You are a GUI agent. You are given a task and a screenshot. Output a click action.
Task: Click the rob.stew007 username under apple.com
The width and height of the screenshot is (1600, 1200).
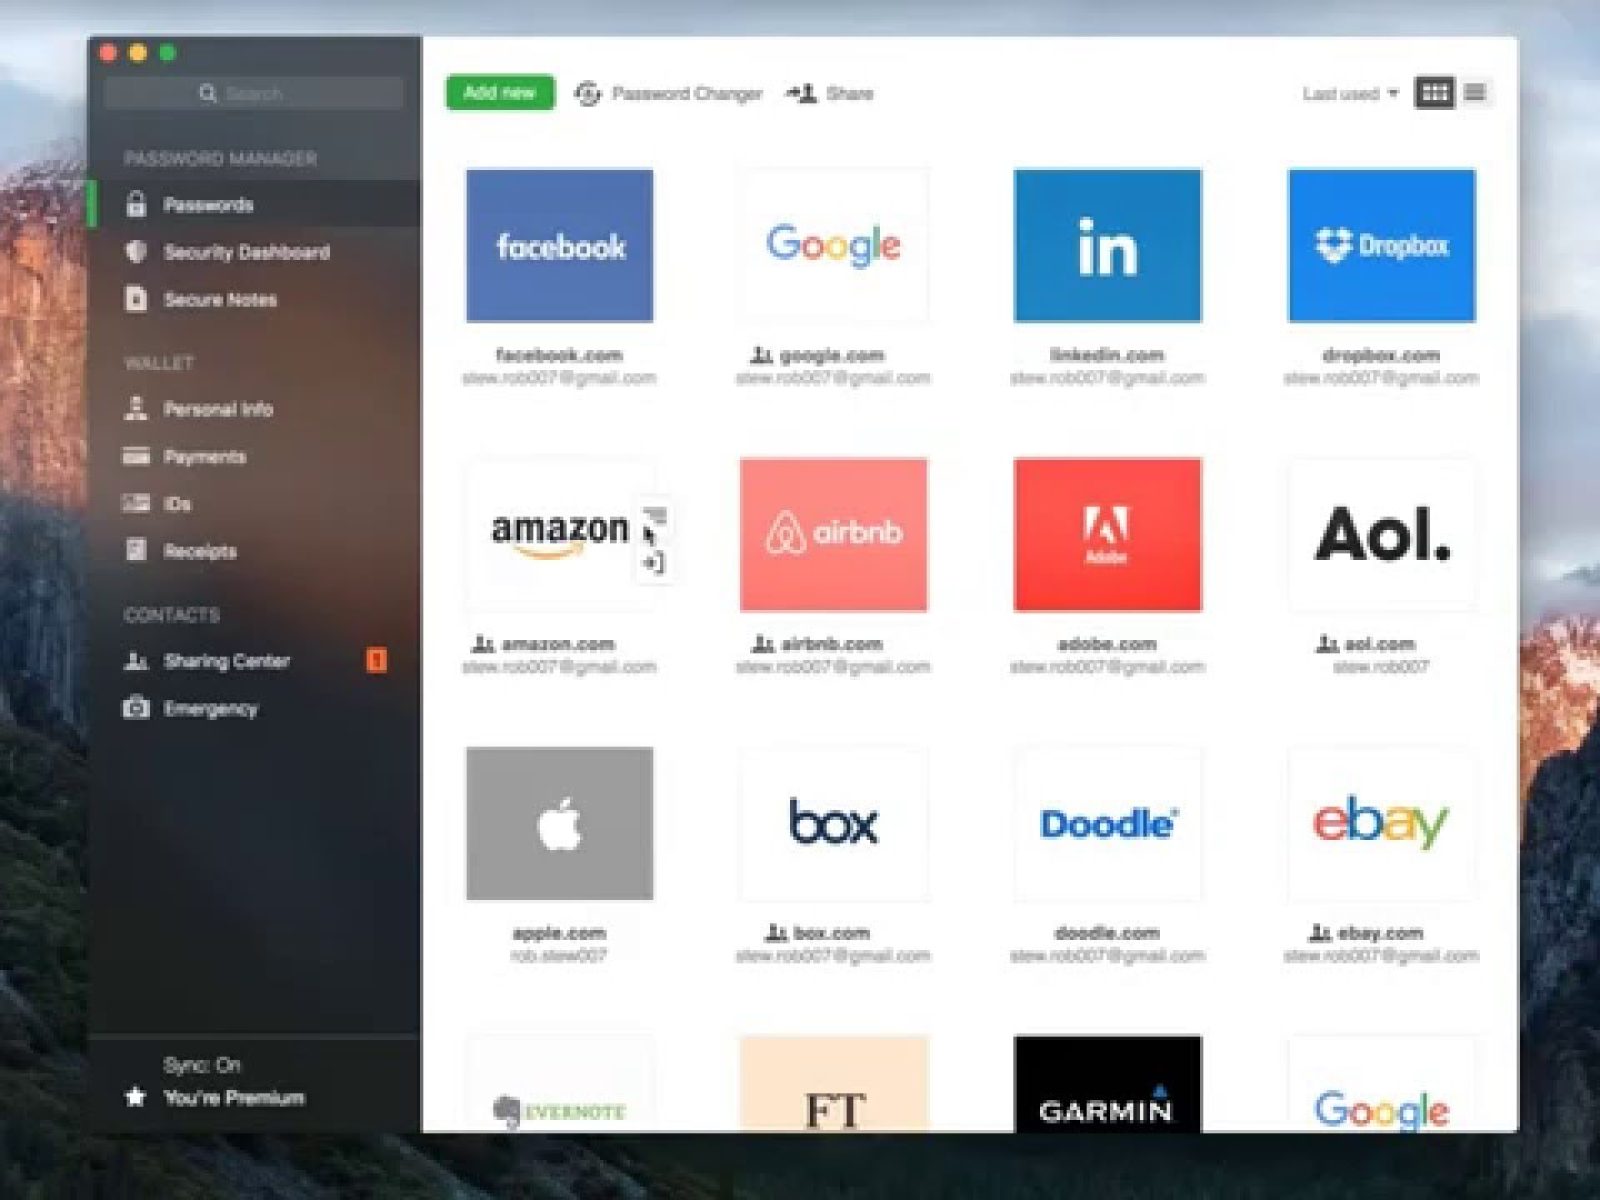tap(559, 956)
